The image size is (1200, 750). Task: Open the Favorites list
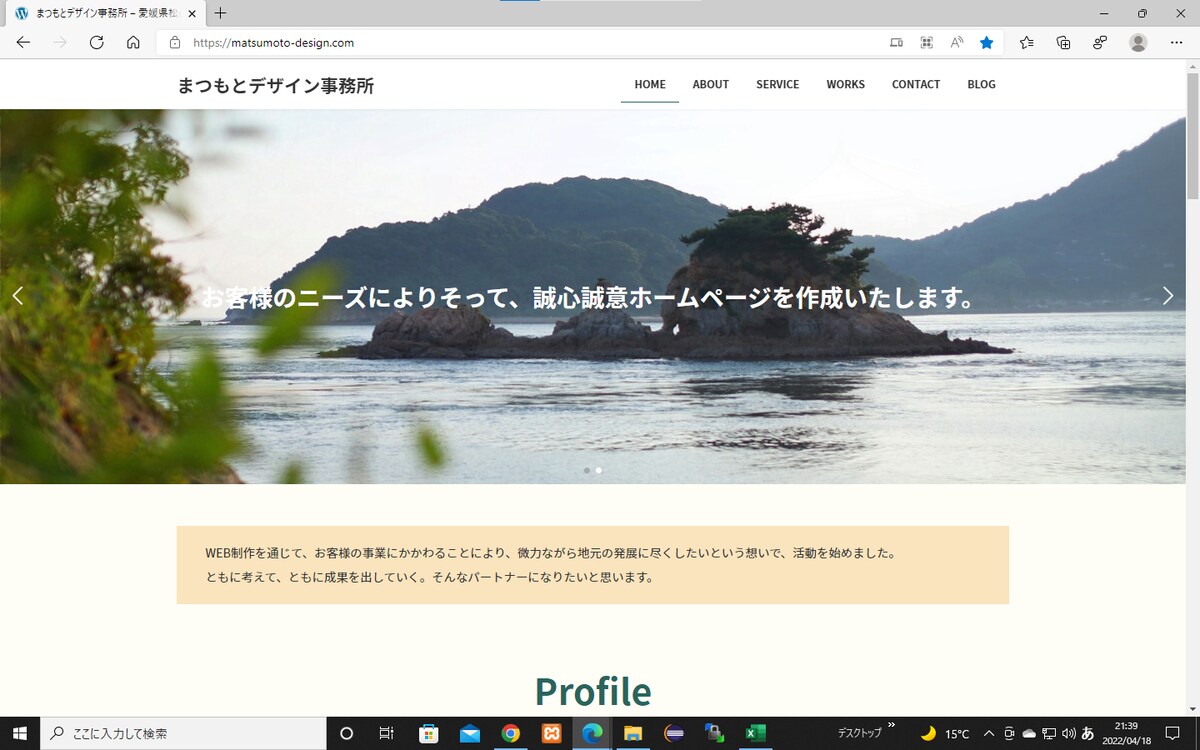click(x=1027, y=43)
